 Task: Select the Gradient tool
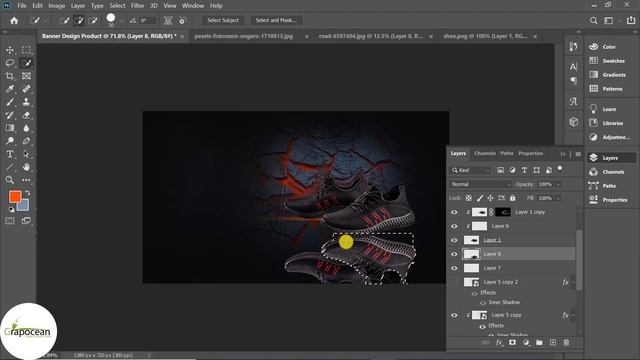(x=10, y=128)
